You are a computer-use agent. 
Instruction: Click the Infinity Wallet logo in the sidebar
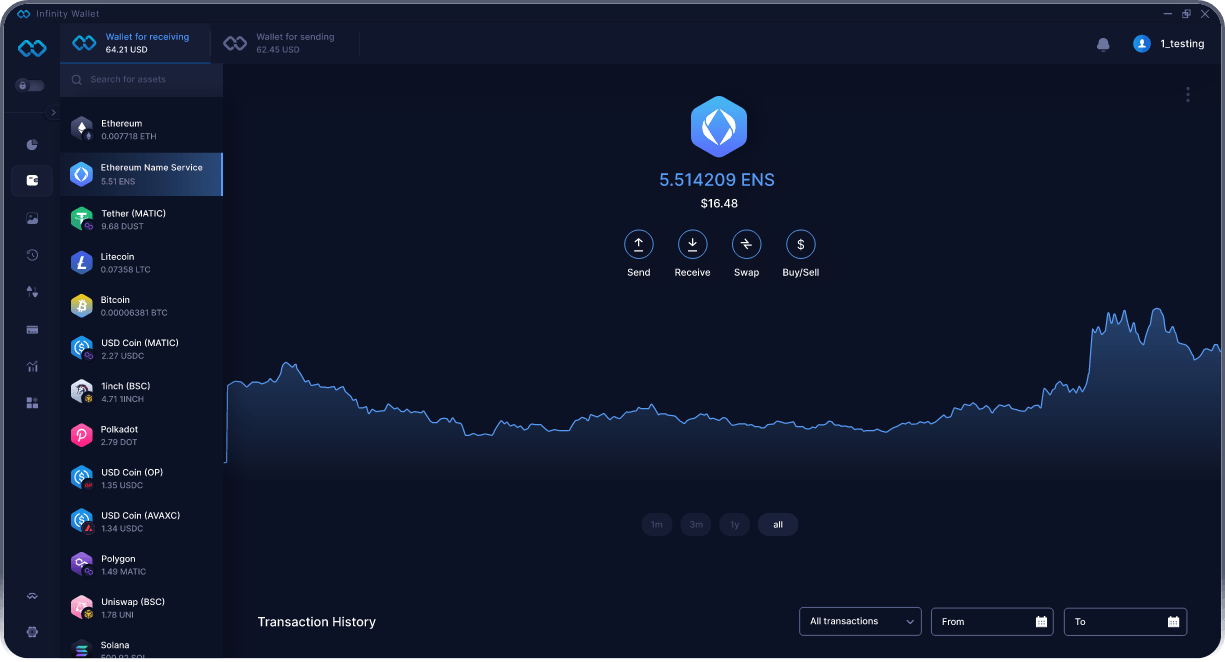(32, 48)
